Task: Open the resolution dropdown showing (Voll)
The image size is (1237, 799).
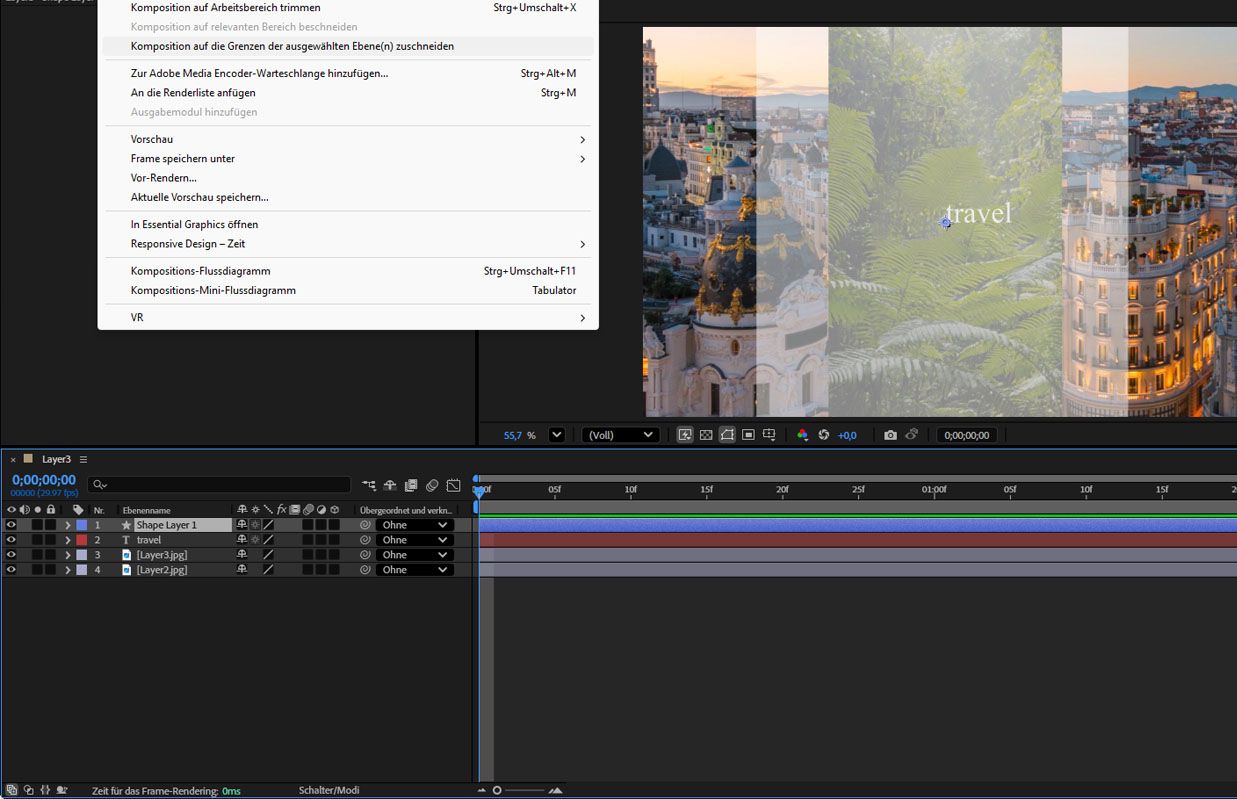Action: [620, 435]
